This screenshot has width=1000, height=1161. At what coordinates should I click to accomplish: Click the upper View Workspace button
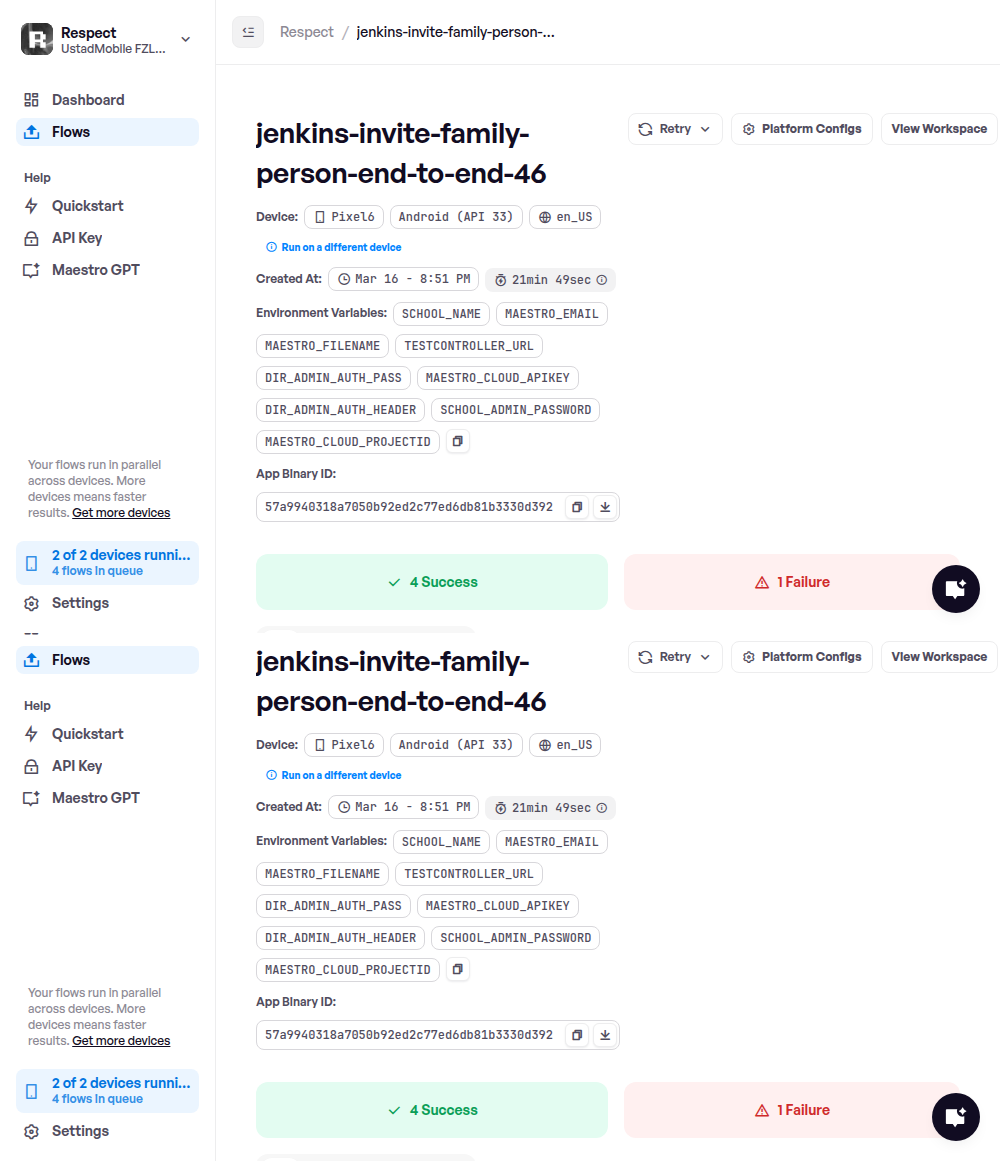(x=939, y=129)
